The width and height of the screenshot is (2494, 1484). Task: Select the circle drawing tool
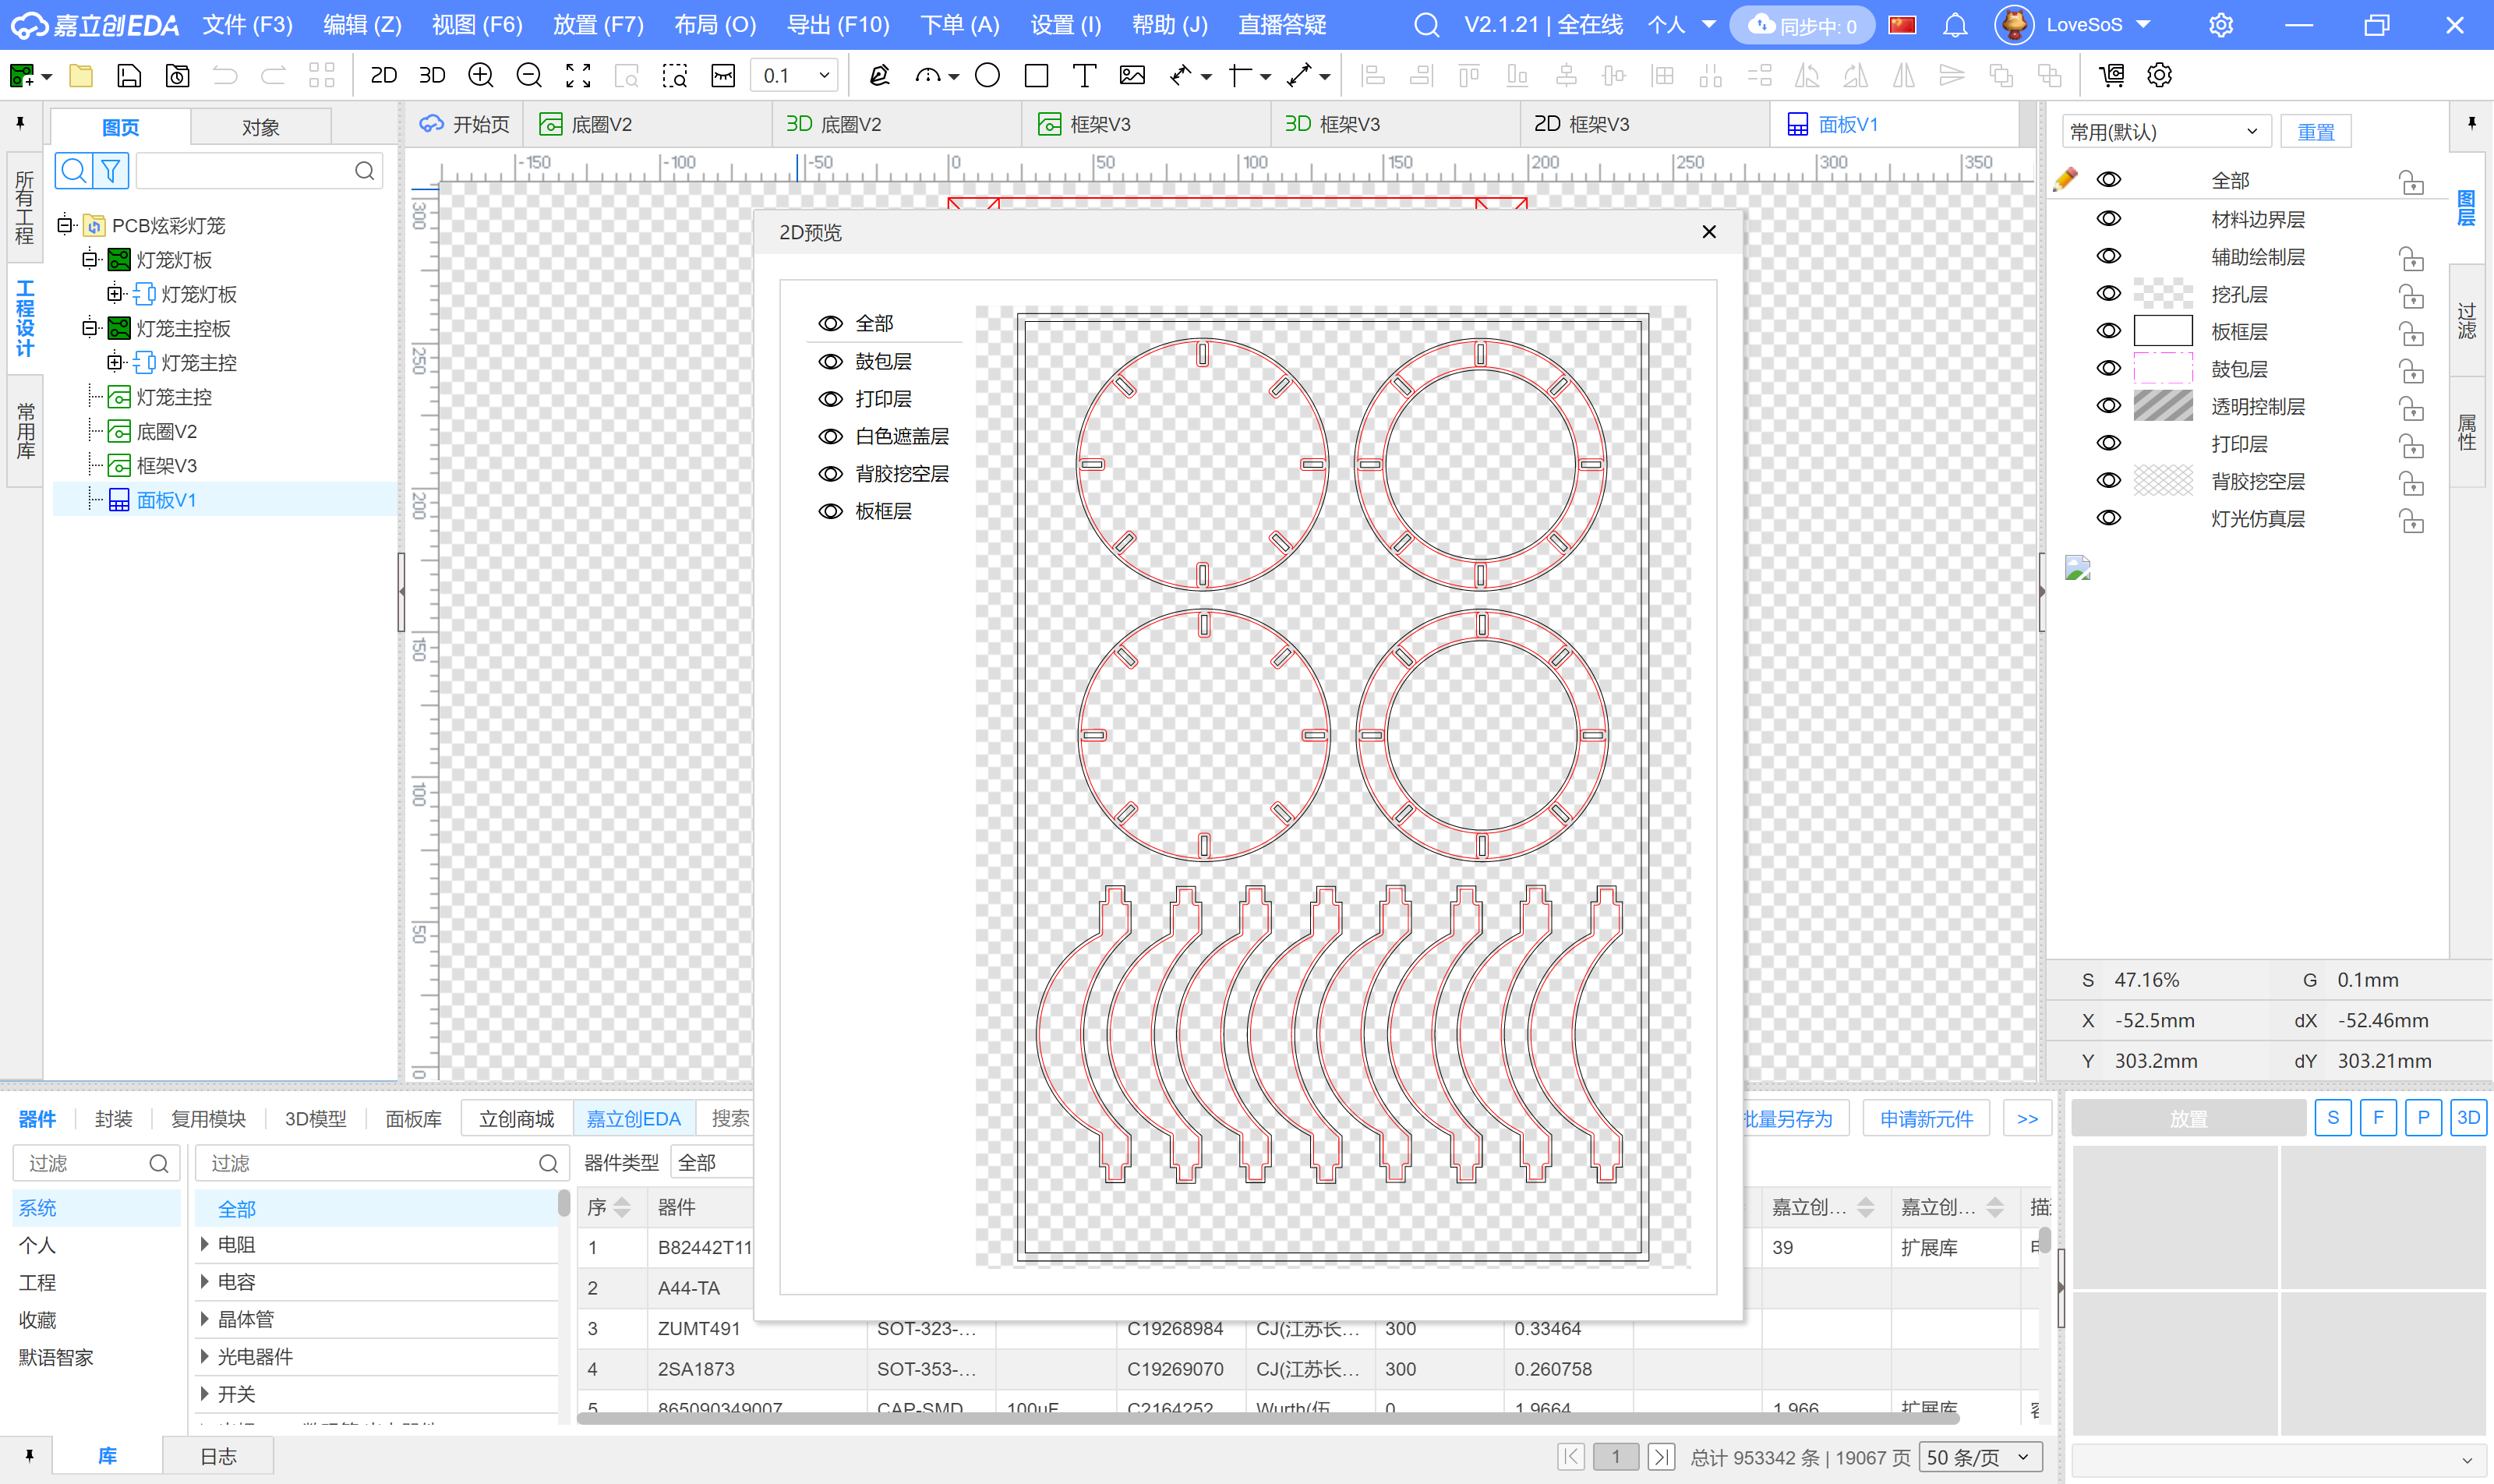coord(987,75)
